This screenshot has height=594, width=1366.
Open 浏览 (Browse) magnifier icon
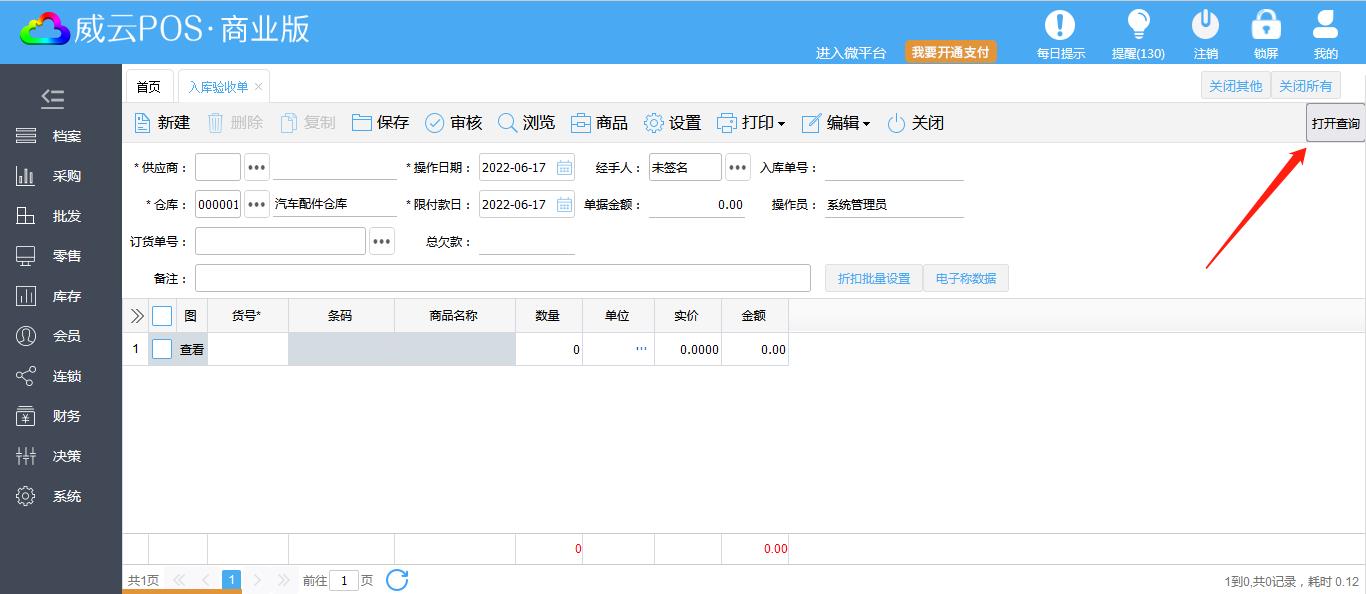pyautogui.click(x=508, y=123)
